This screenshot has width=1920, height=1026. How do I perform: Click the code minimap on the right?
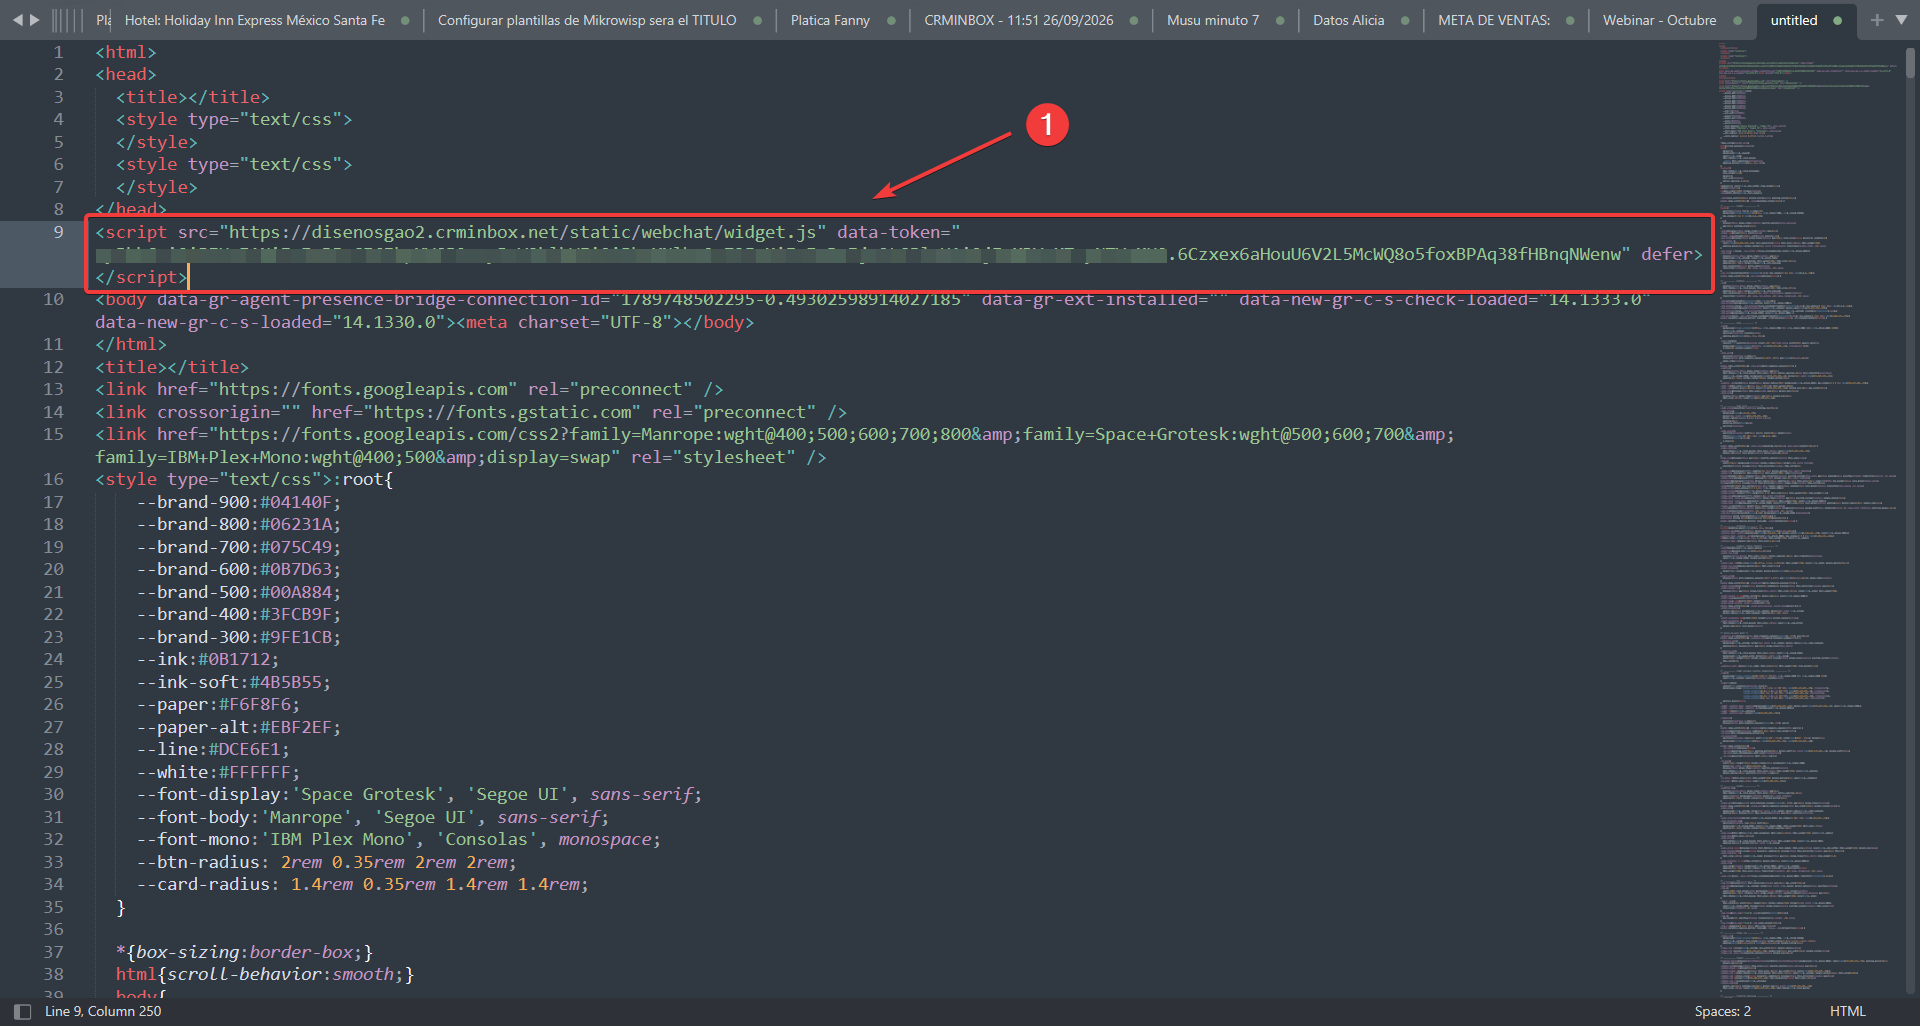(1807, 520)
